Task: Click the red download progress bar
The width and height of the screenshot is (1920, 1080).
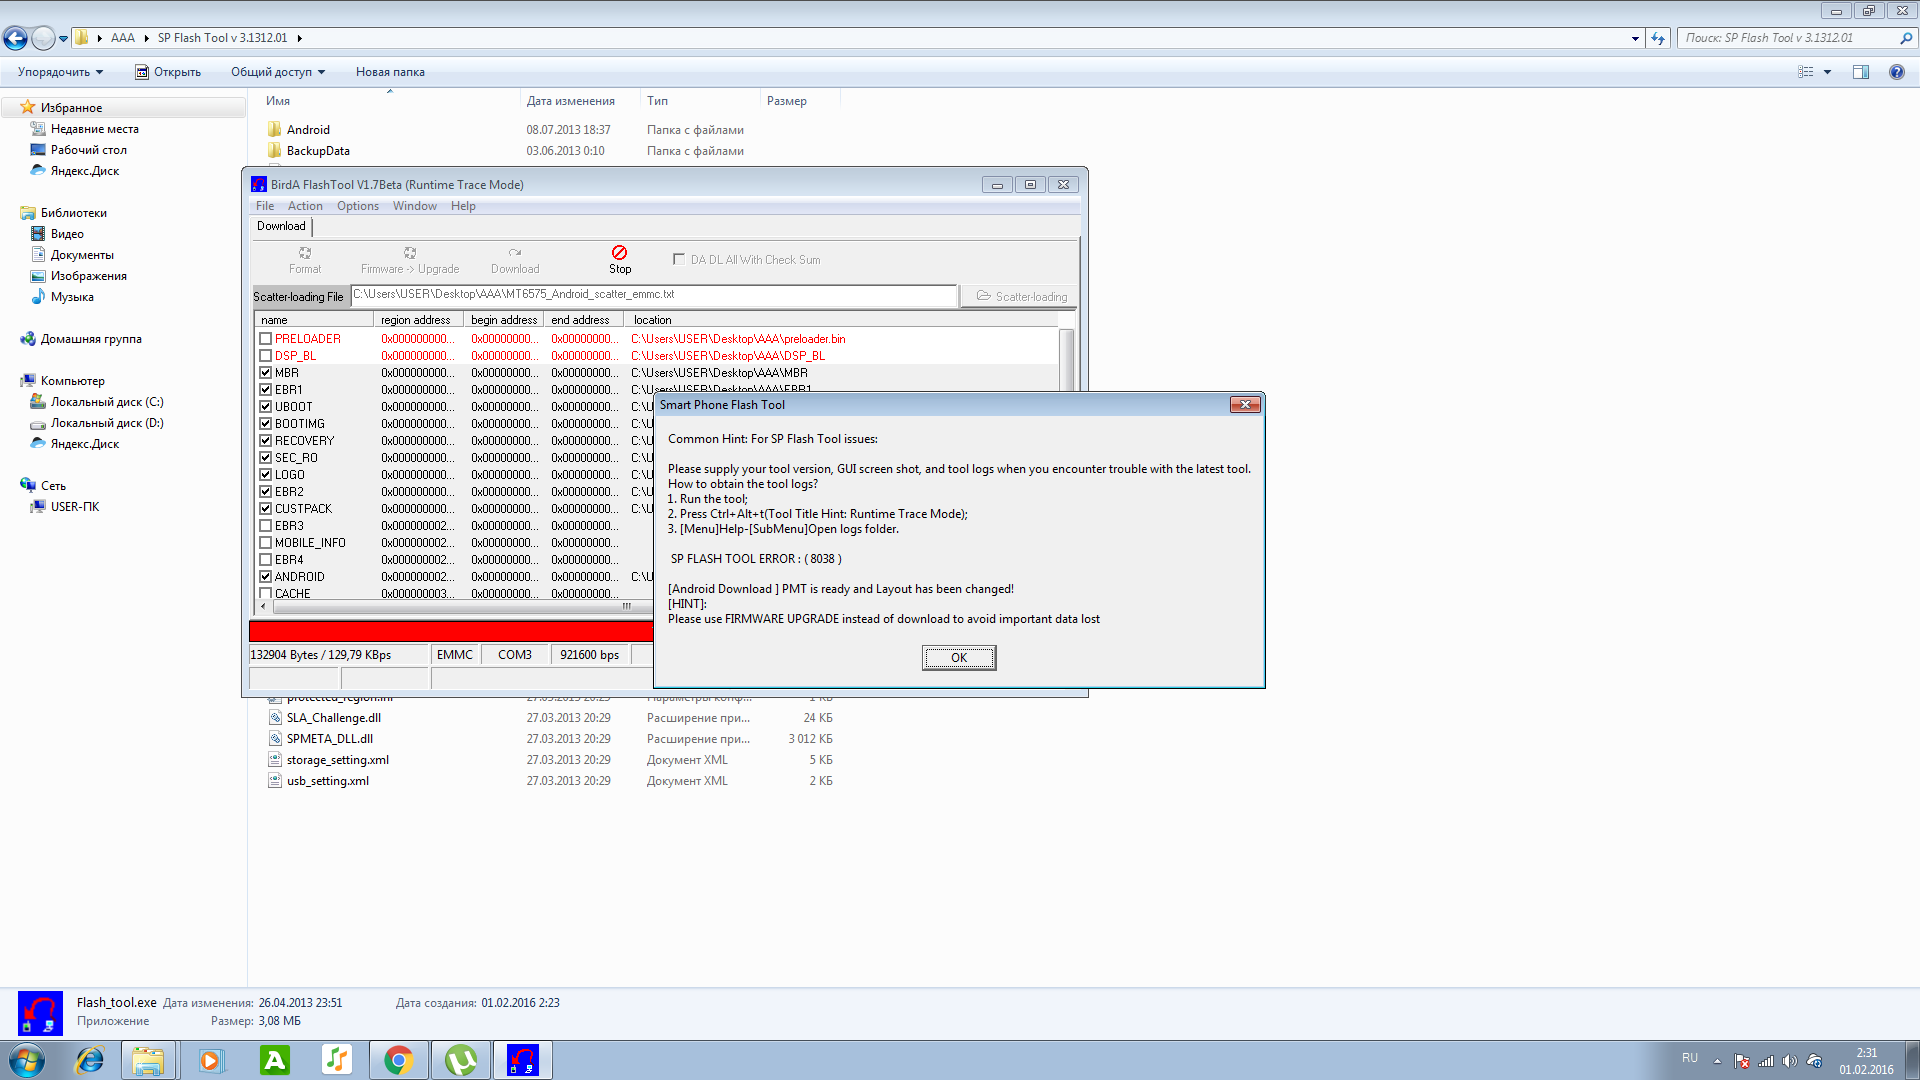Action: point(450,631)
